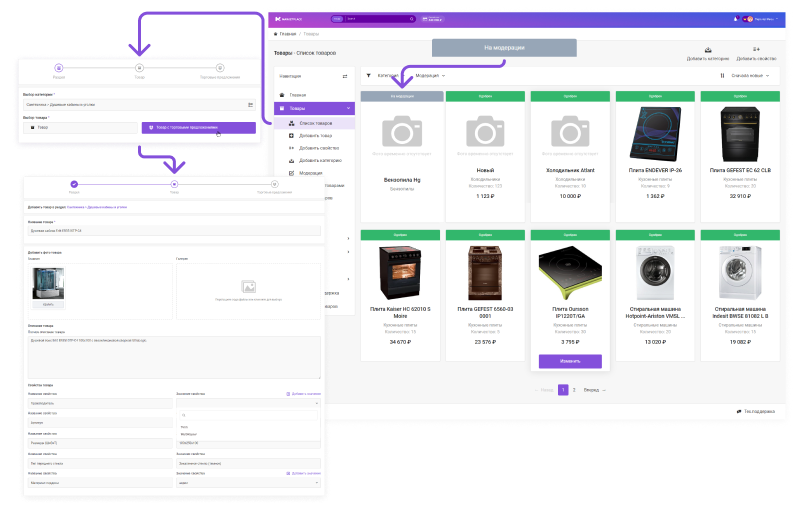Click the Marketplace logo in header
Screen dimensions: 804x508
coord(292,19)
